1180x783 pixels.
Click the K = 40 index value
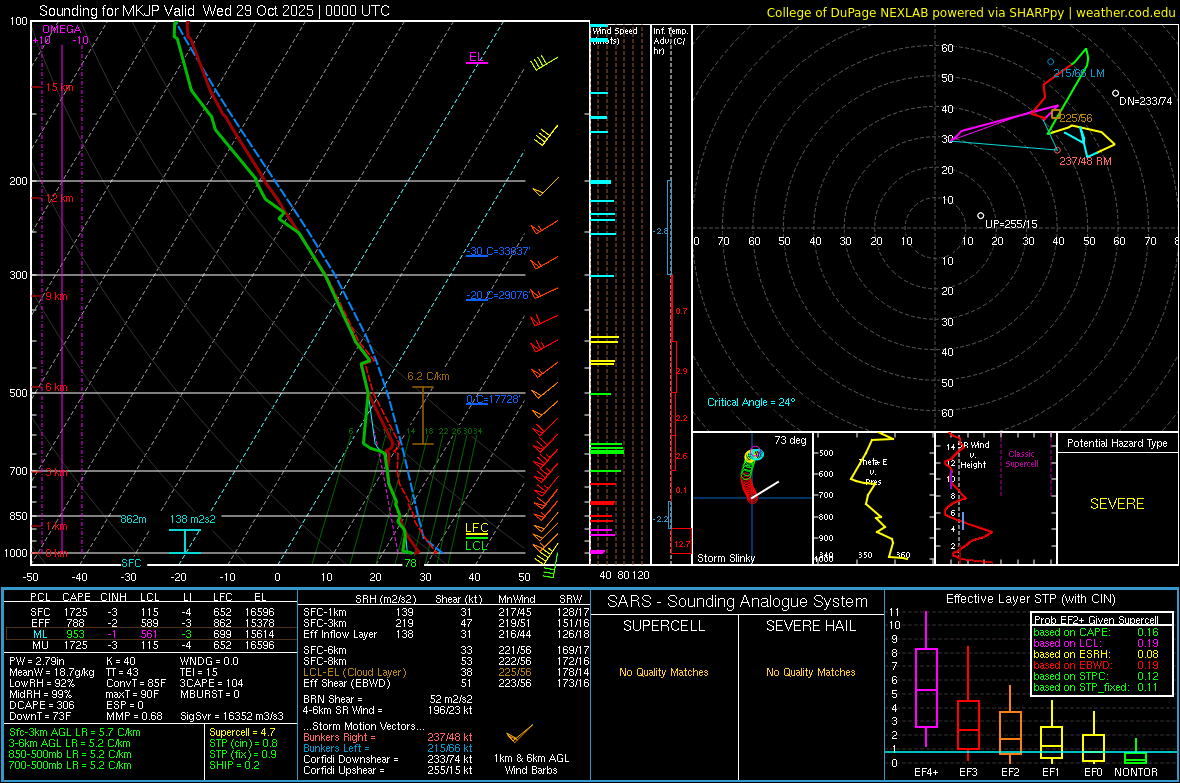coord(121,661)
